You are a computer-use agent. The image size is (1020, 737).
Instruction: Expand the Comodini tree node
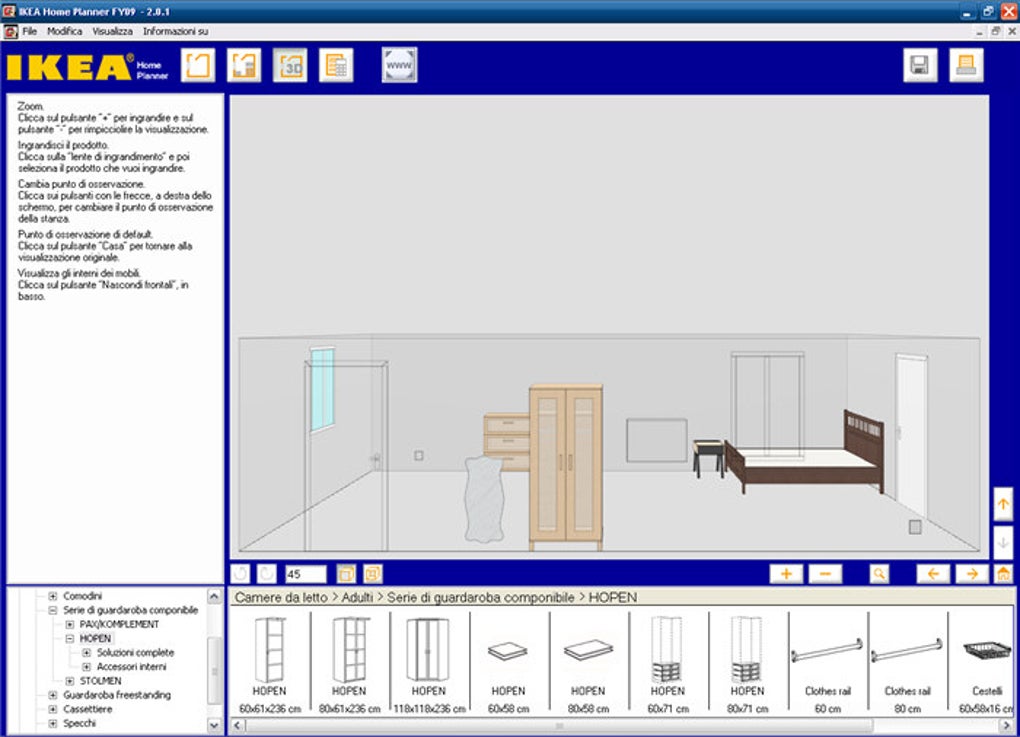point(53,596)
